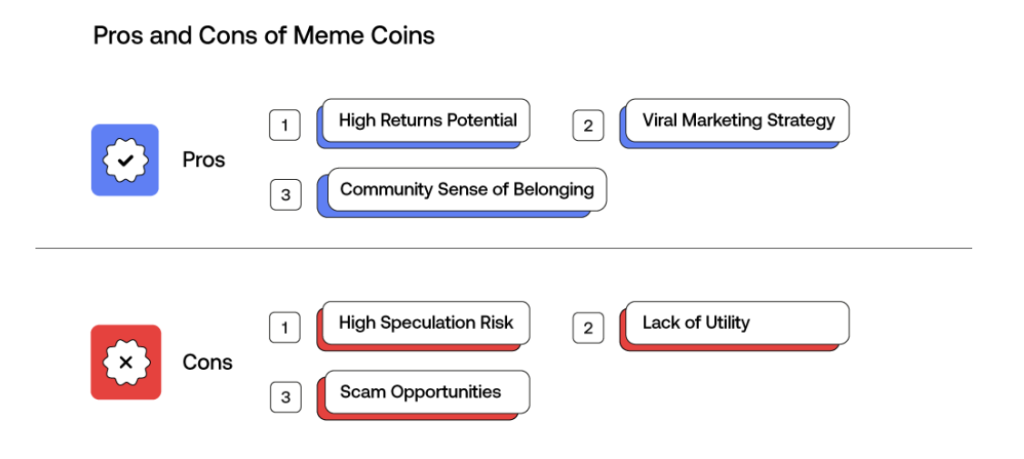The height and width of the screenshot is (459, 1024).
Task: Open the High Returns Potential card
Action: click(427, 121)
